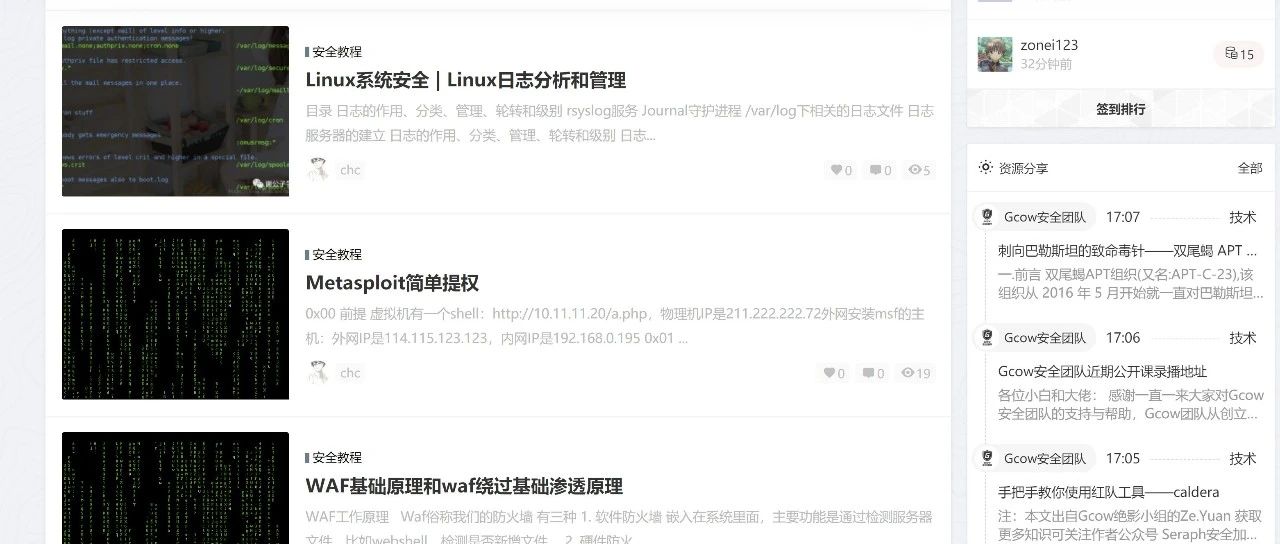The height and width of the screenshot is (544, 1280).
Task: Open Gcow安全团队近期公开课录播地址 post
Action: 1102,371
